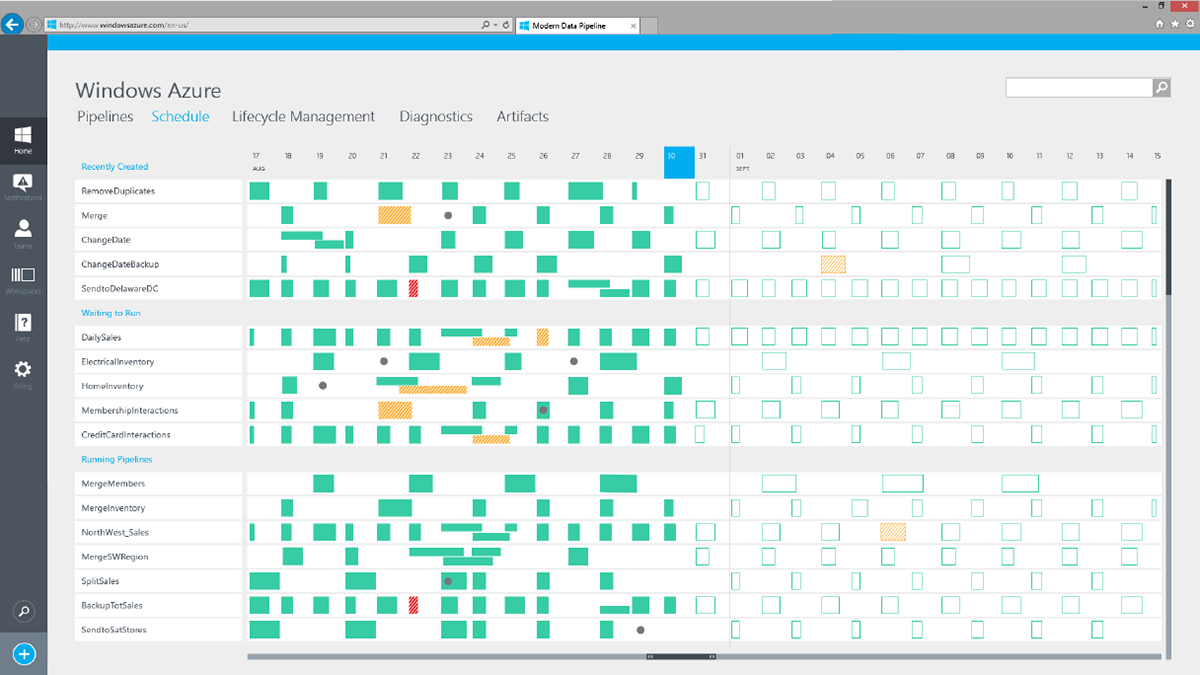This screenshot has height=675, width=1200.
Task: Open the address bar search dropdown arrow
Action: pos(495,24)
